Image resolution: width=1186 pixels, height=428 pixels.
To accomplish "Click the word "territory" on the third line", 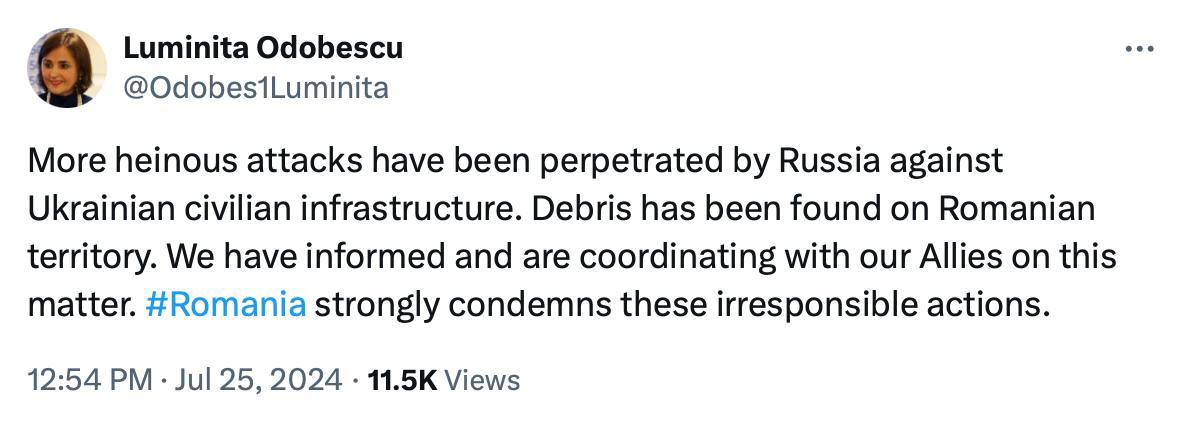I will (x=84, y=256).
